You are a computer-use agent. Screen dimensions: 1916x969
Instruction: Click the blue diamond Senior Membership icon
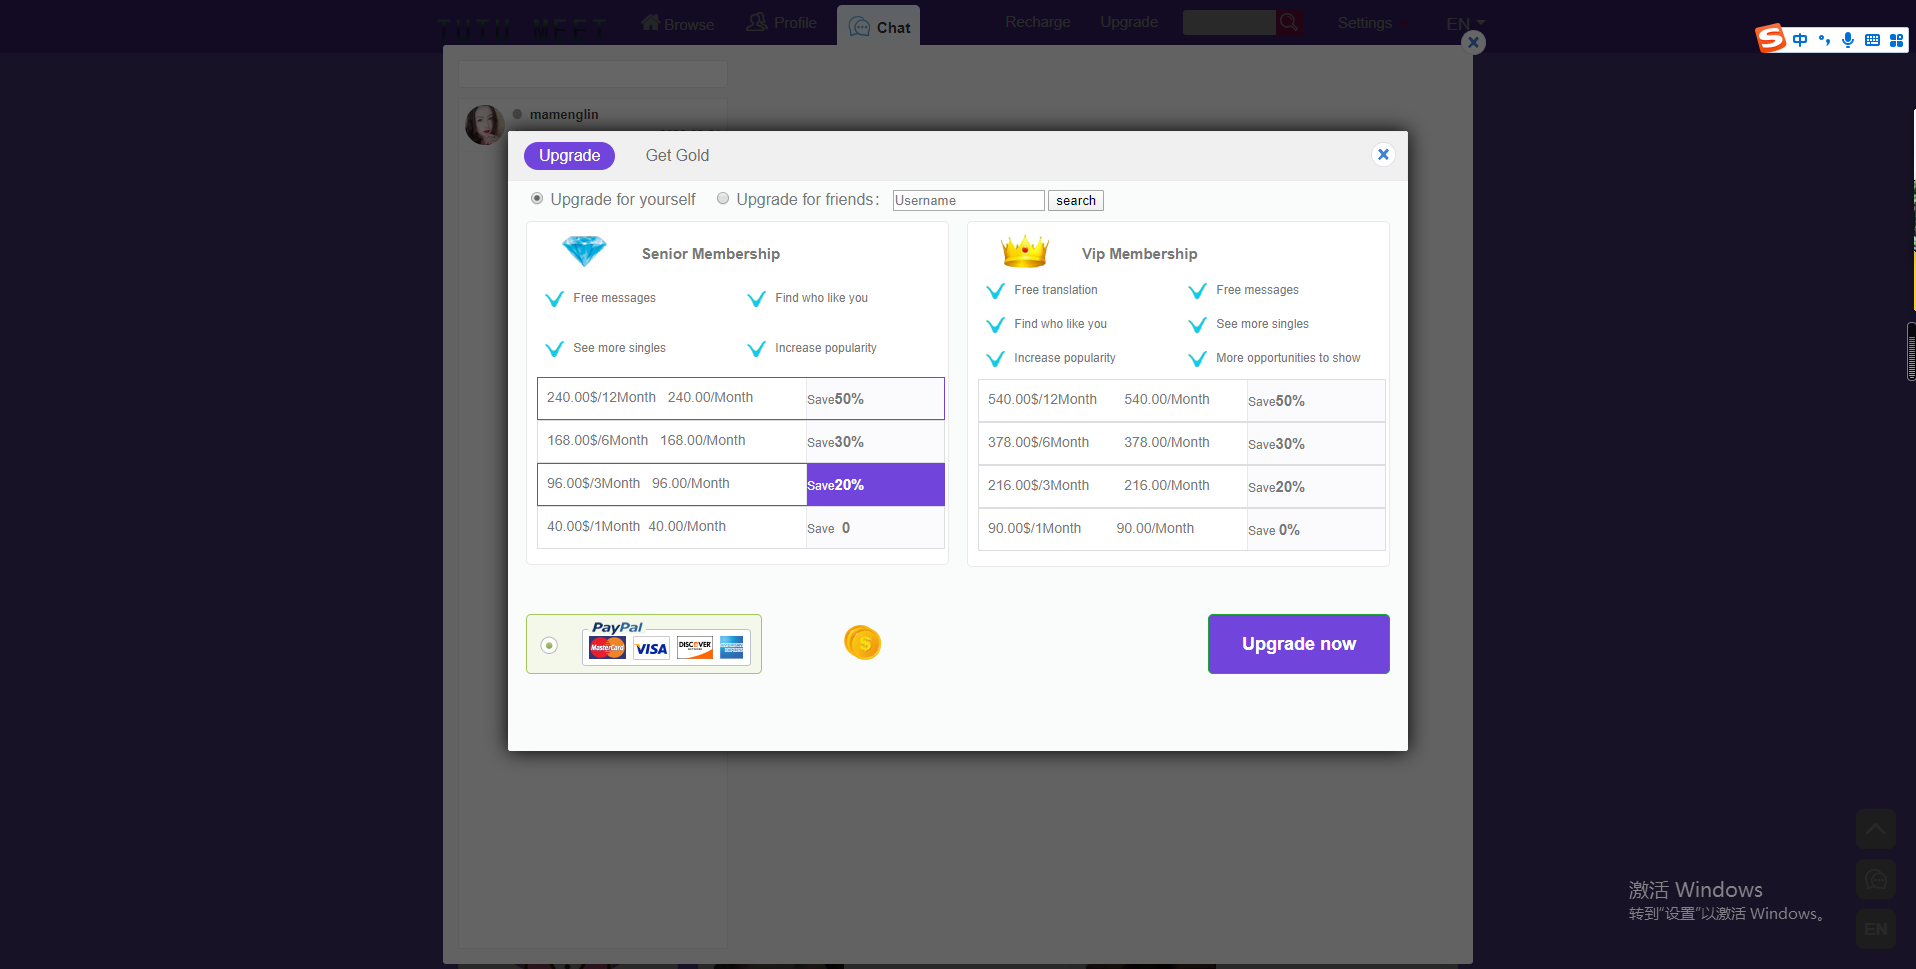point(584,251)
